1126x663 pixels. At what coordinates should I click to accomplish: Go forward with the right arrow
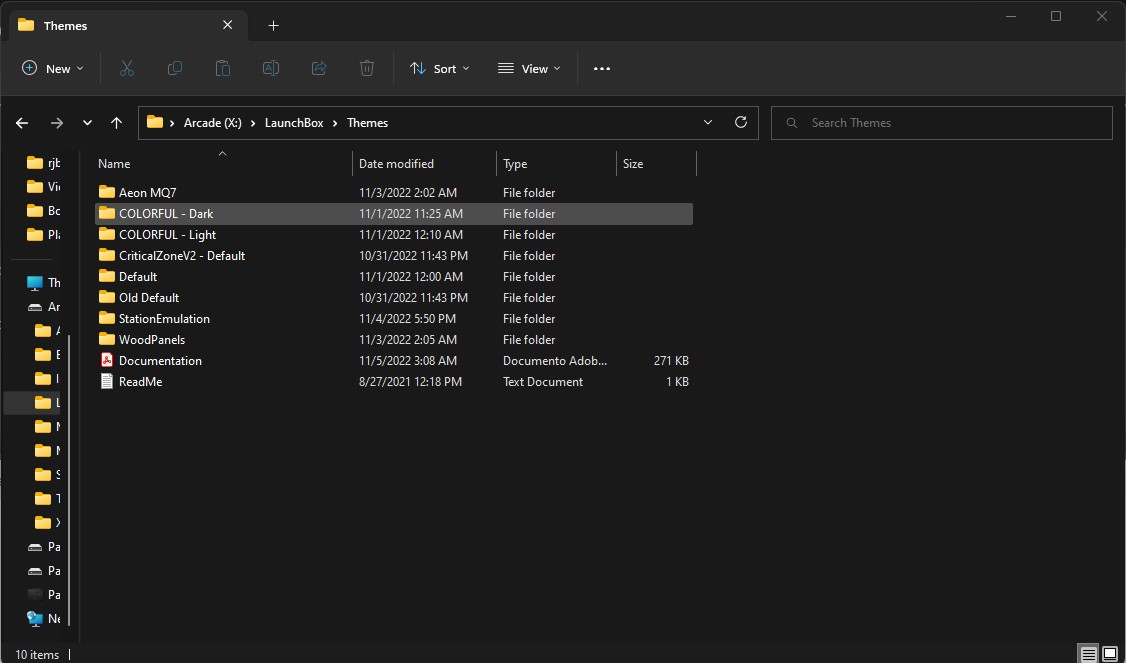57,123
